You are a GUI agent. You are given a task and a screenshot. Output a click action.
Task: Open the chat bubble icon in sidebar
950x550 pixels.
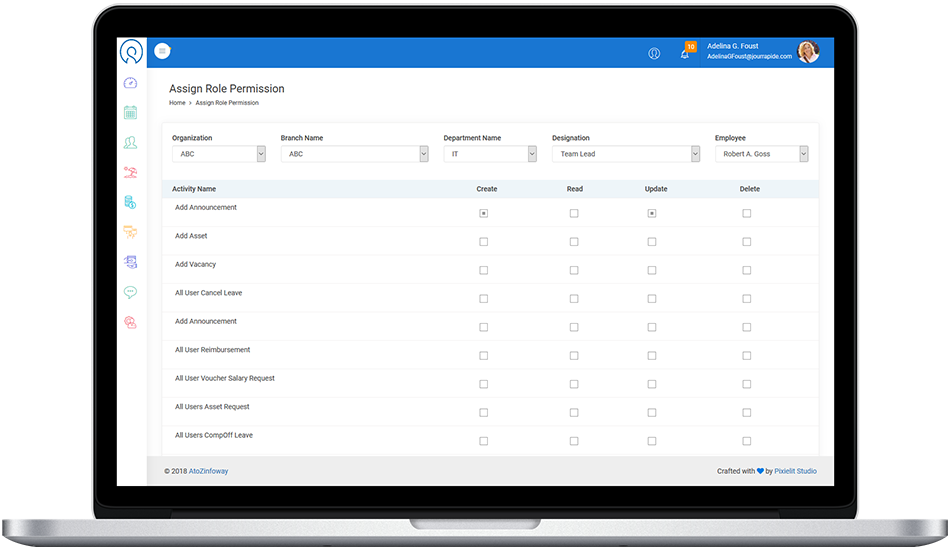point(130,292)
